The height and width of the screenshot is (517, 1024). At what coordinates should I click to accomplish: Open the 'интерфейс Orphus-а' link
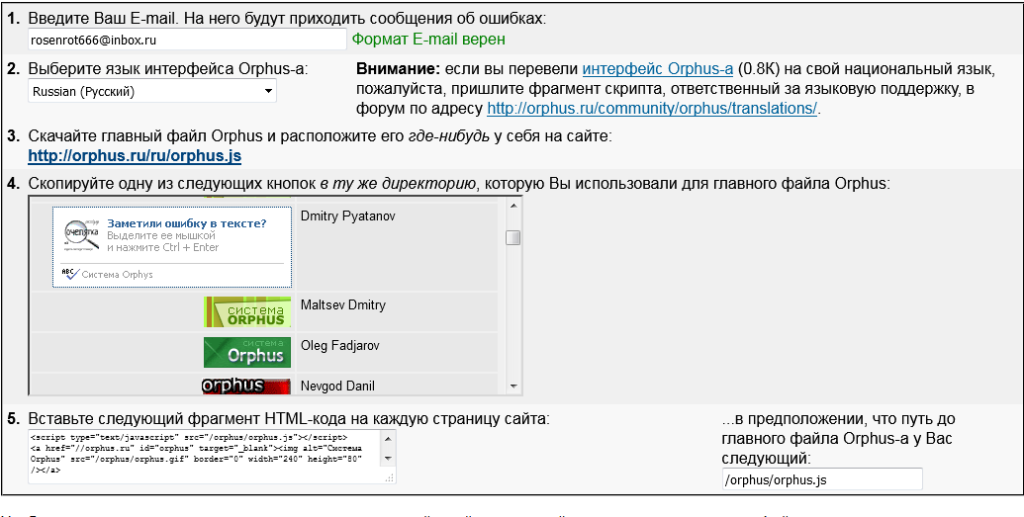(x=658, y=69)
